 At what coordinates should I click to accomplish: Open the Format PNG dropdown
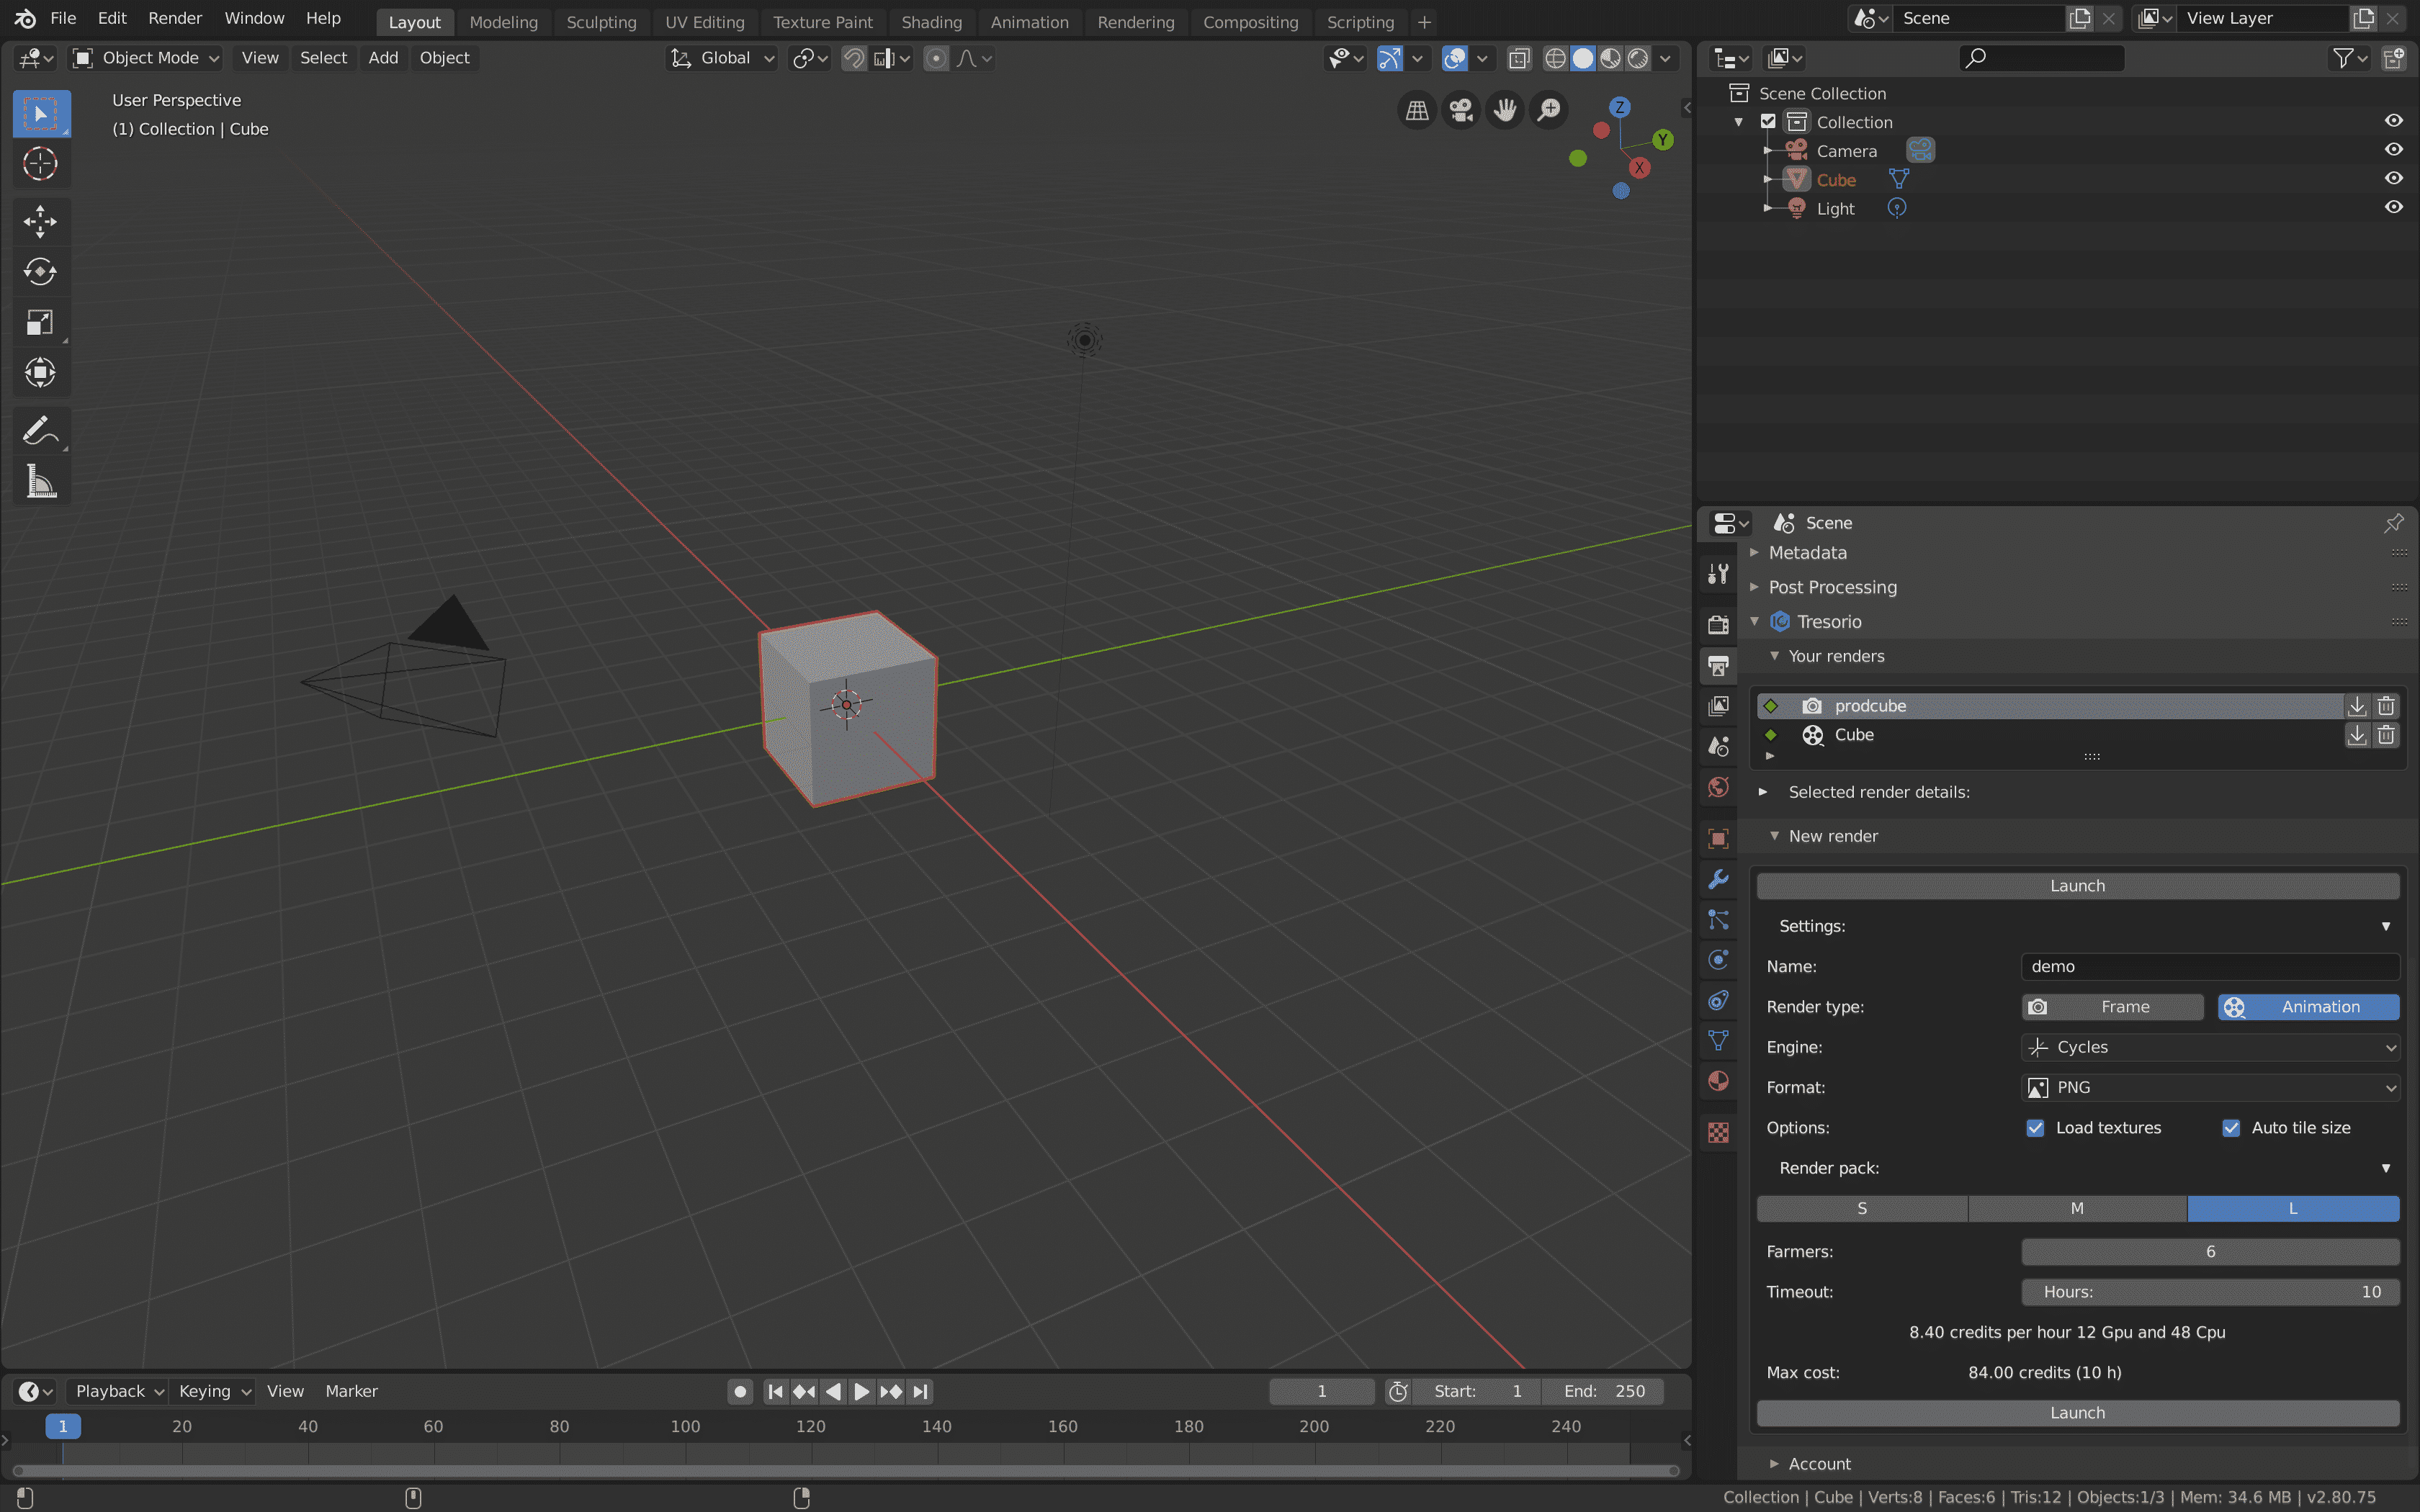(x=2210, y=1087)
